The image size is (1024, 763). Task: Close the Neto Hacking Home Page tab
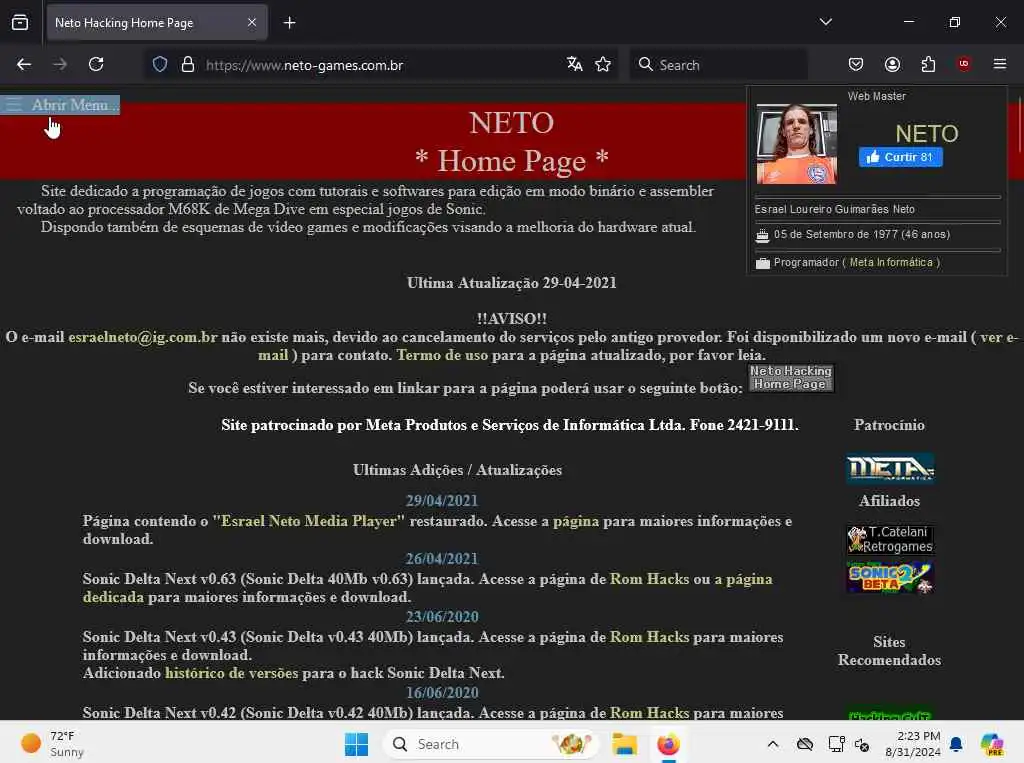[252, 23]
